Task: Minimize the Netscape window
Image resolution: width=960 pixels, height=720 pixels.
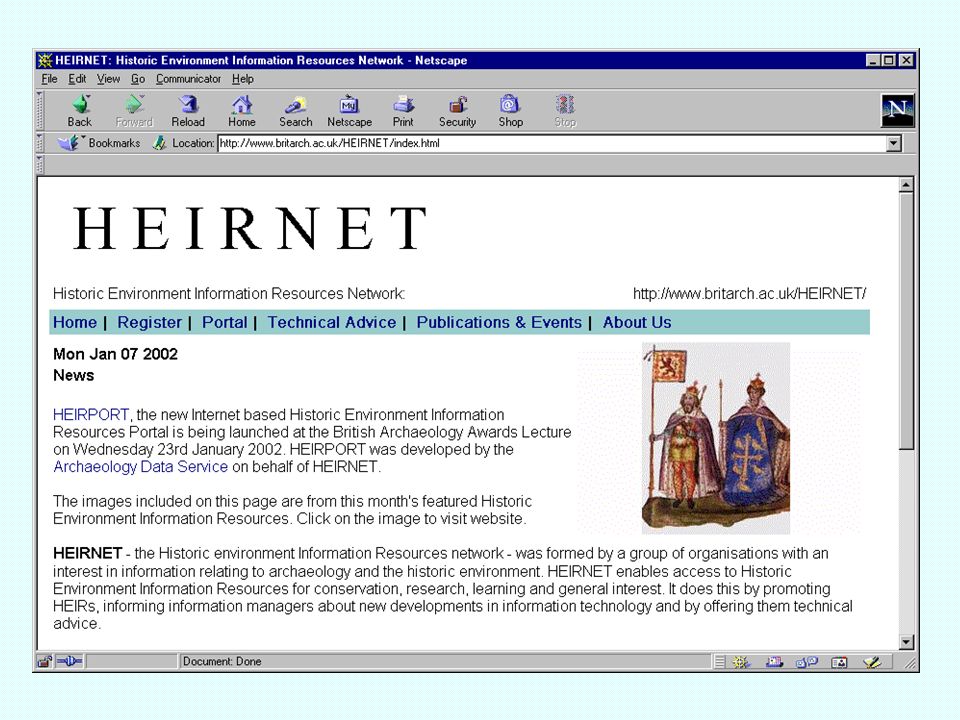Action: [x=872, y=60]
